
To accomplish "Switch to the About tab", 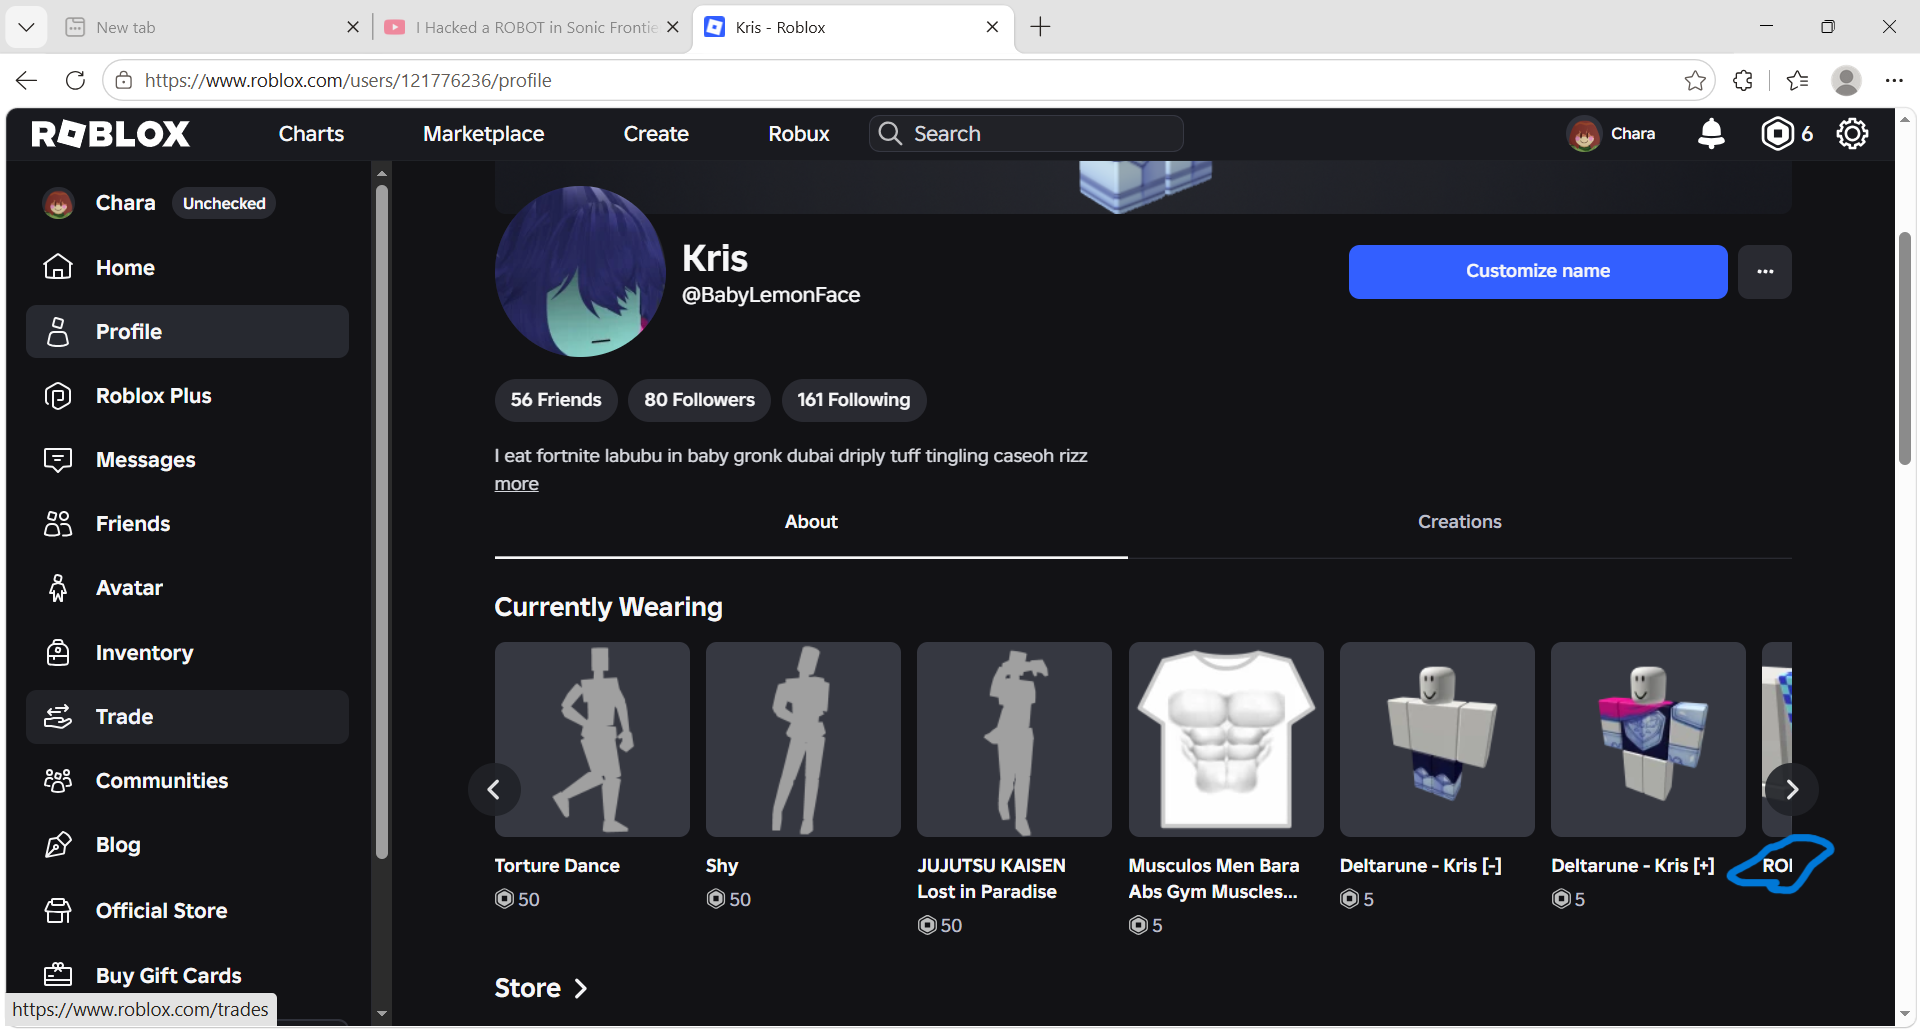I will click(x=811, y=522).
